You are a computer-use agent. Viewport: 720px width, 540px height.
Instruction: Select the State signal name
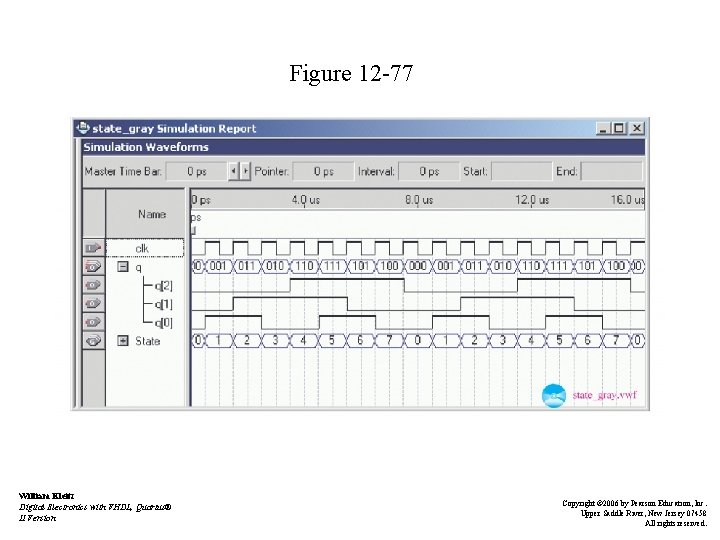tap(147, 341)
